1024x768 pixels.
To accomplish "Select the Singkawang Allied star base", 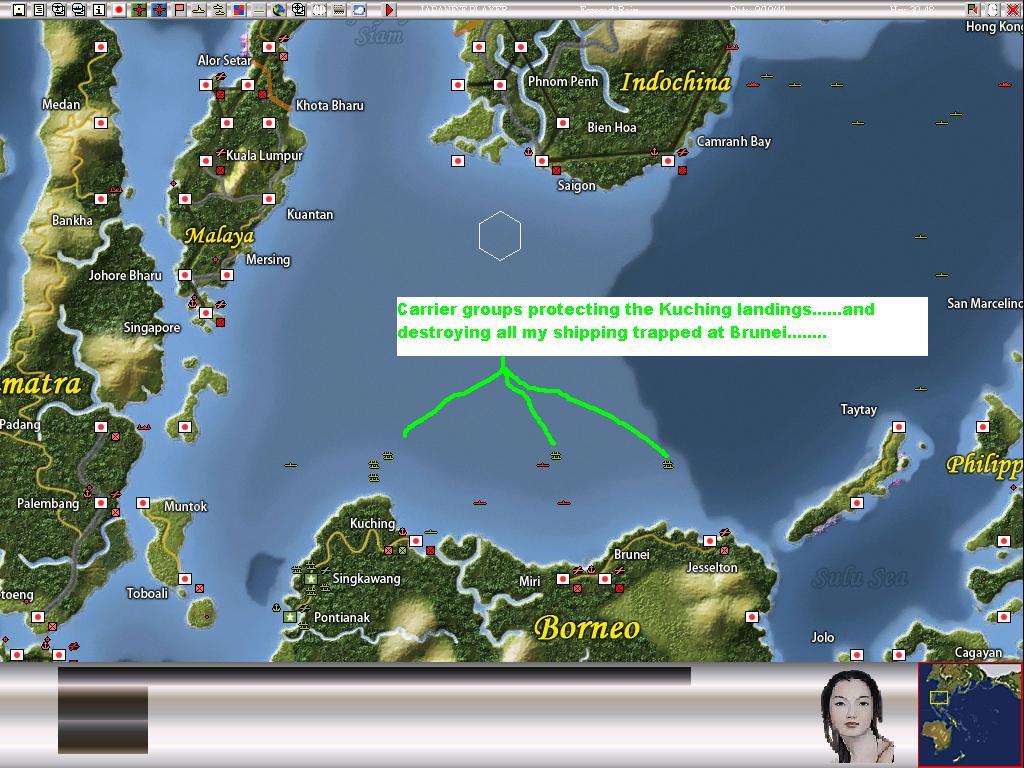I will pos(311,579).
